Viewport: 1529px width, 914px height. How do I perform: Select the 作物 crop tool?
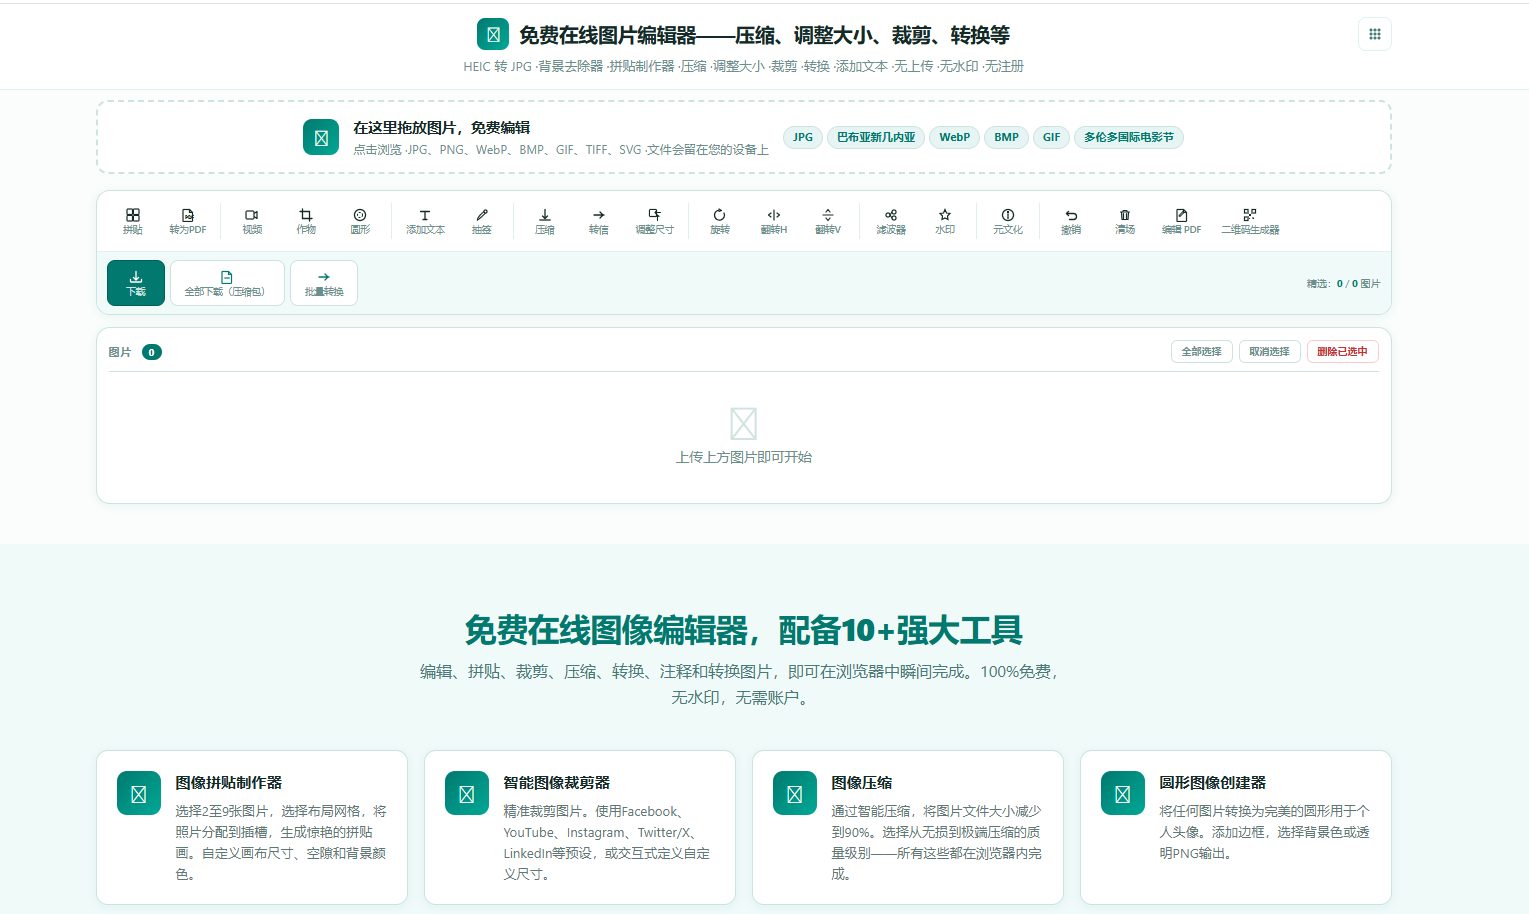[x=306, y=221]
